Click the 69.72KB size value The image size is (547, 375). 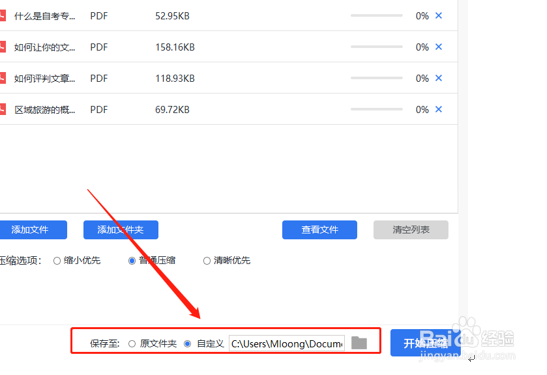[172, 110]
